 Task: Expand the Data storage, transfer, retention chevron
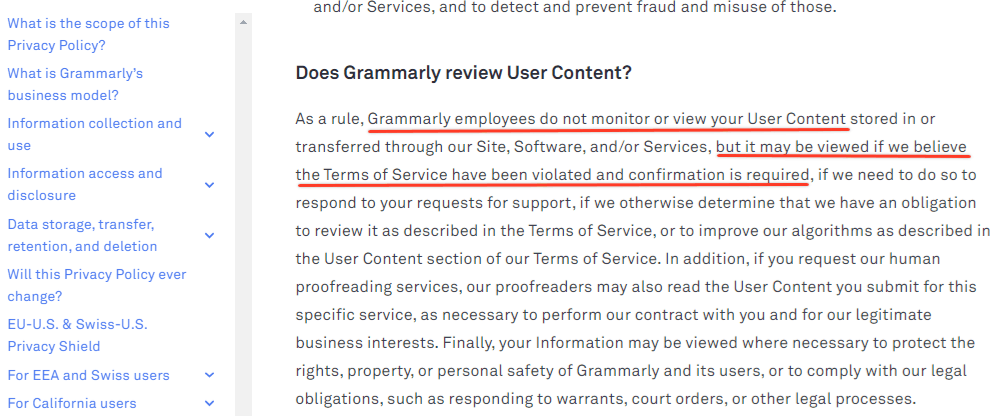click(210, 235)
